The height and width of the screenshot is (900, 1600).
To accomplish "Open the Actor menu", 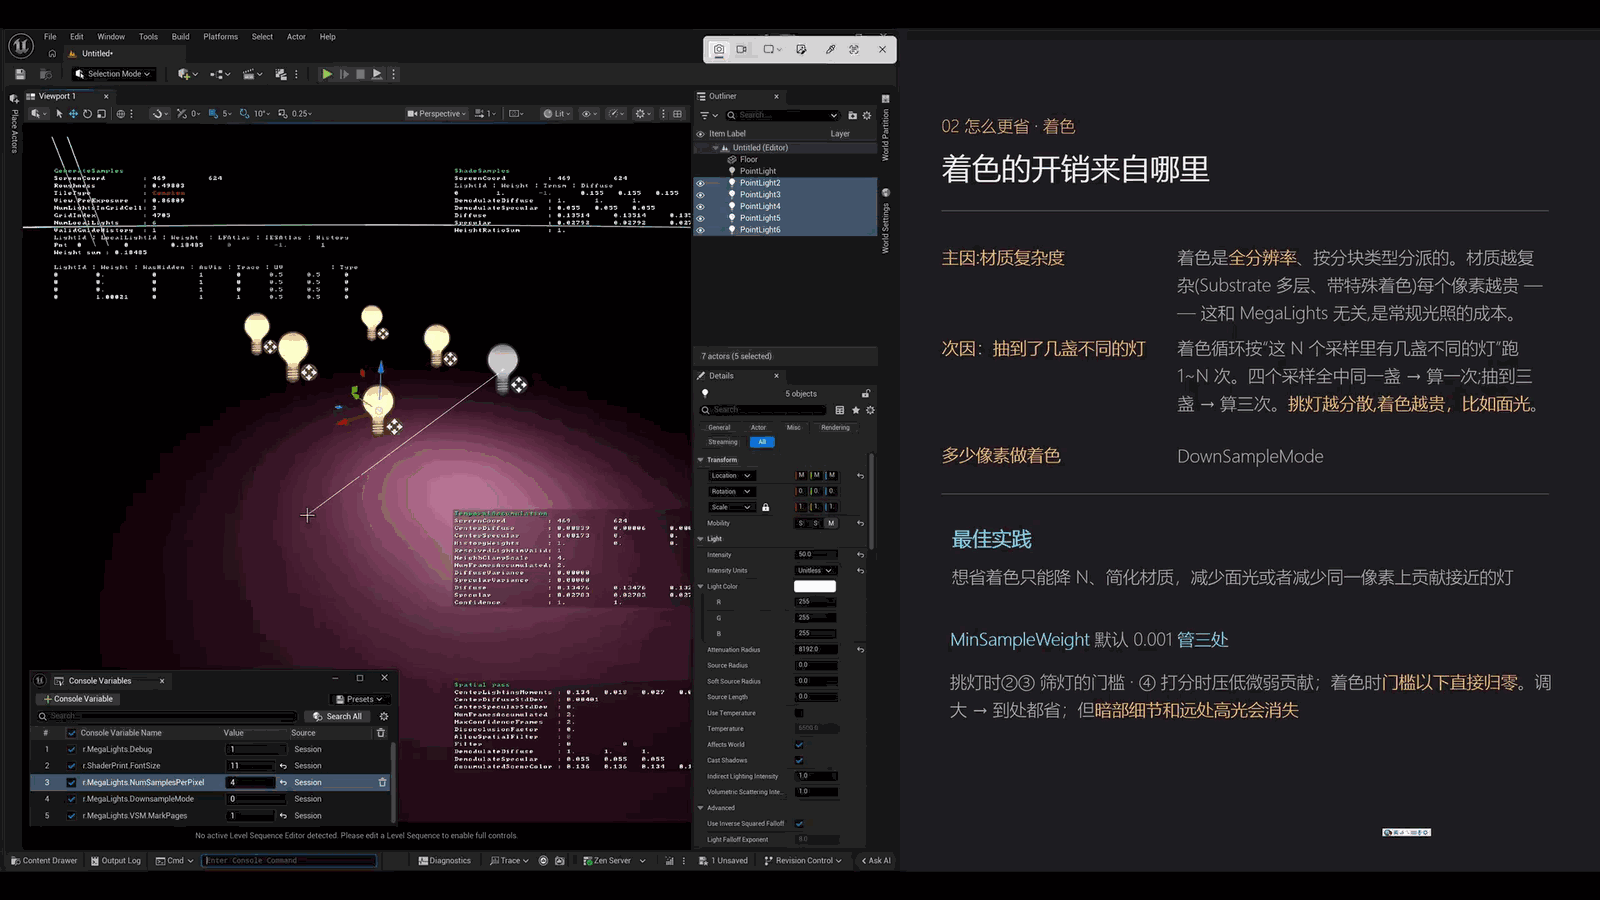I will 296,37.
